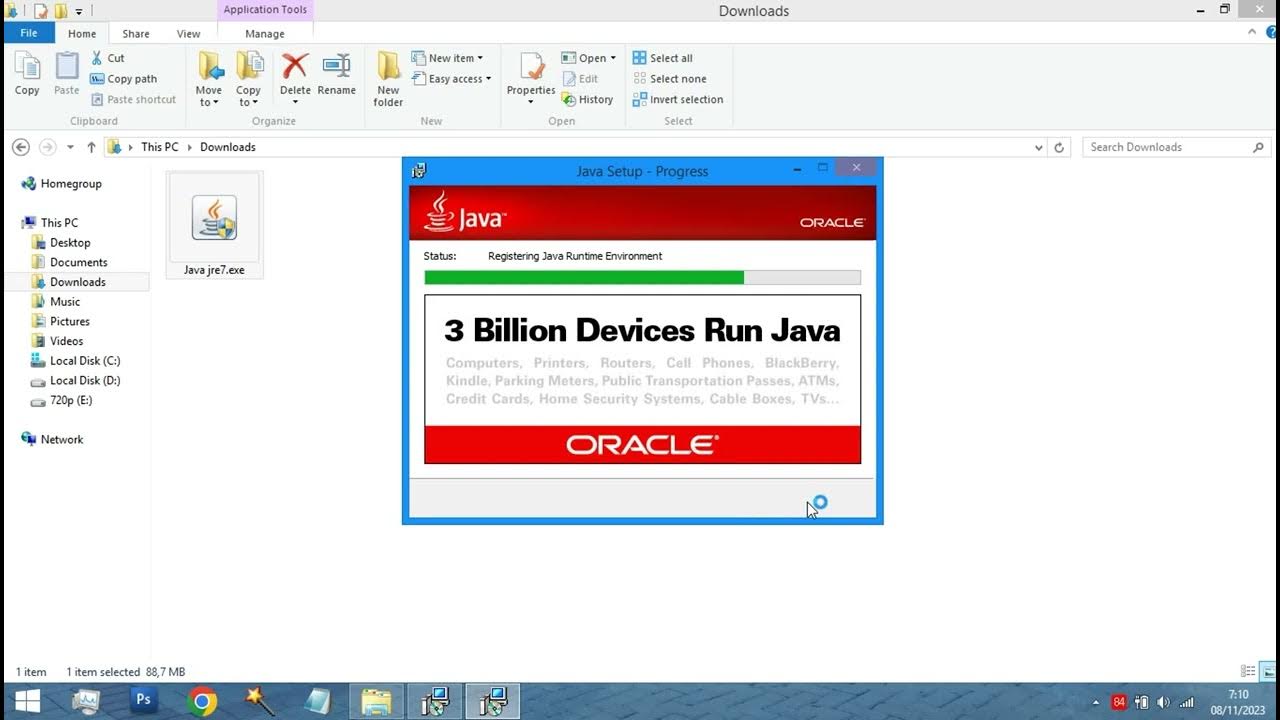
Task: Click Select none in ribbon
Action: [x=669, y=79]
